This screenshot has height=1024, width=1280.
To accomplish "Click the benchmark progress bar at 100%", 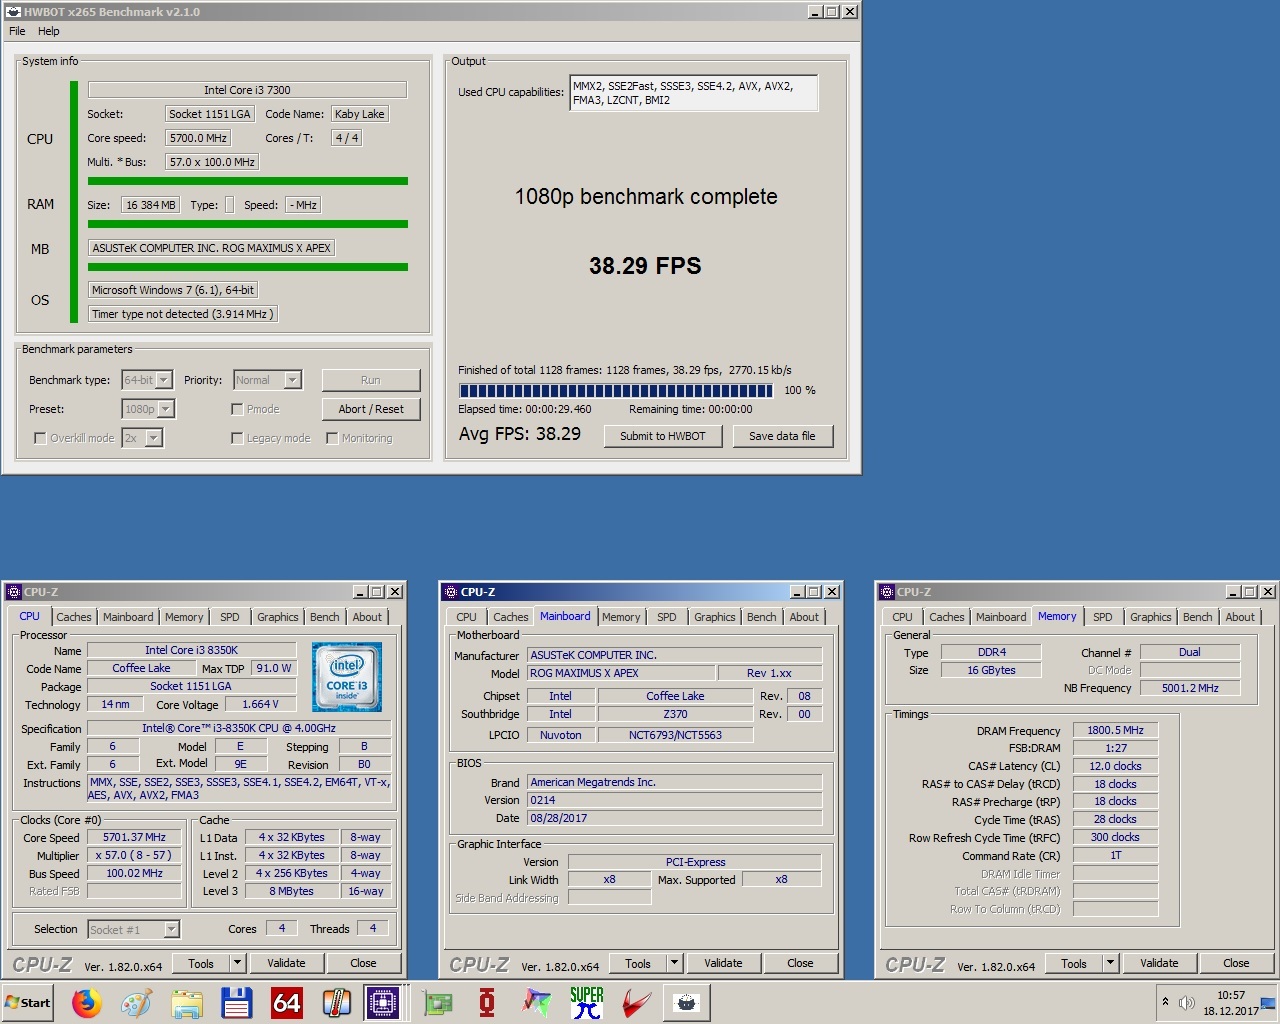I will [x=616, y=390].
